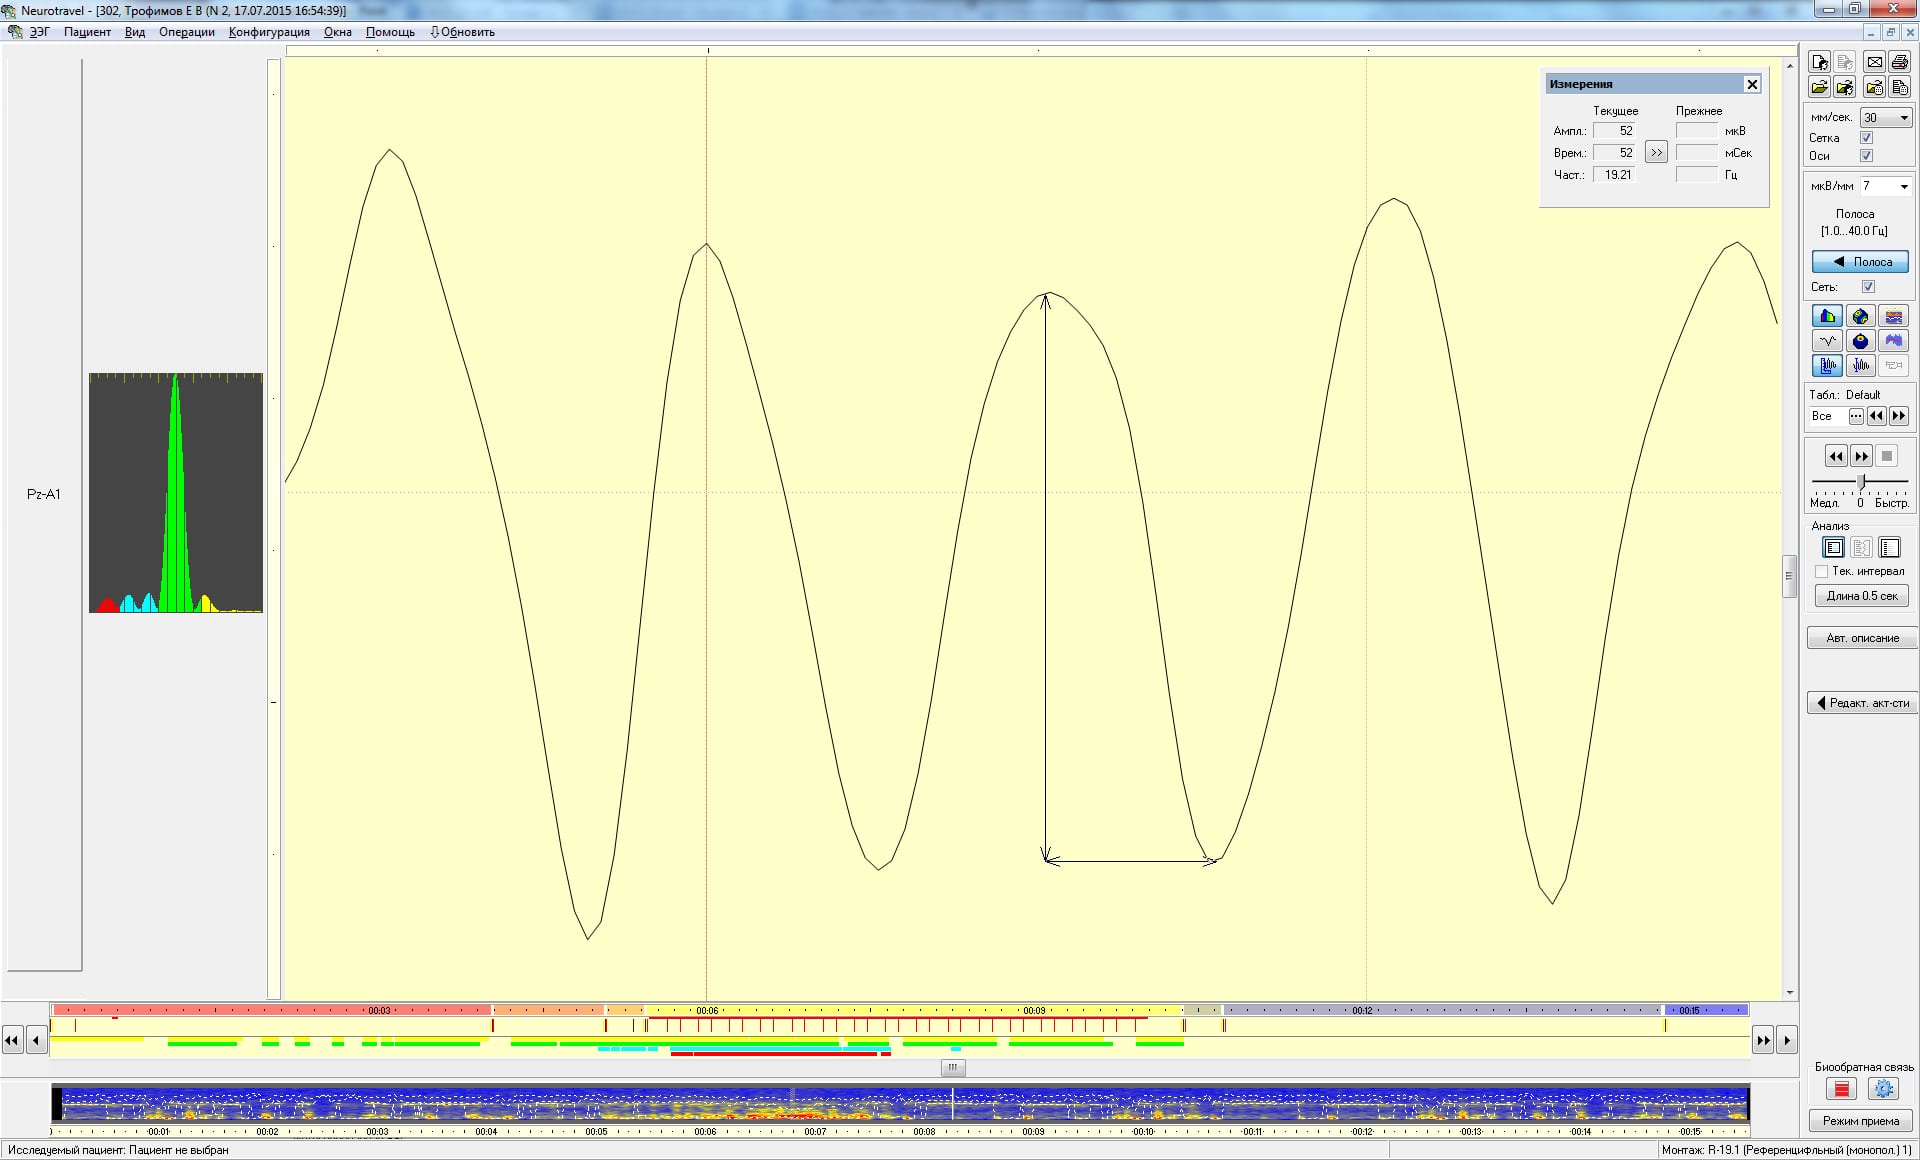Click the print icon in toolbar
Screen dimensions: 1920x1163
point(1900,62)
